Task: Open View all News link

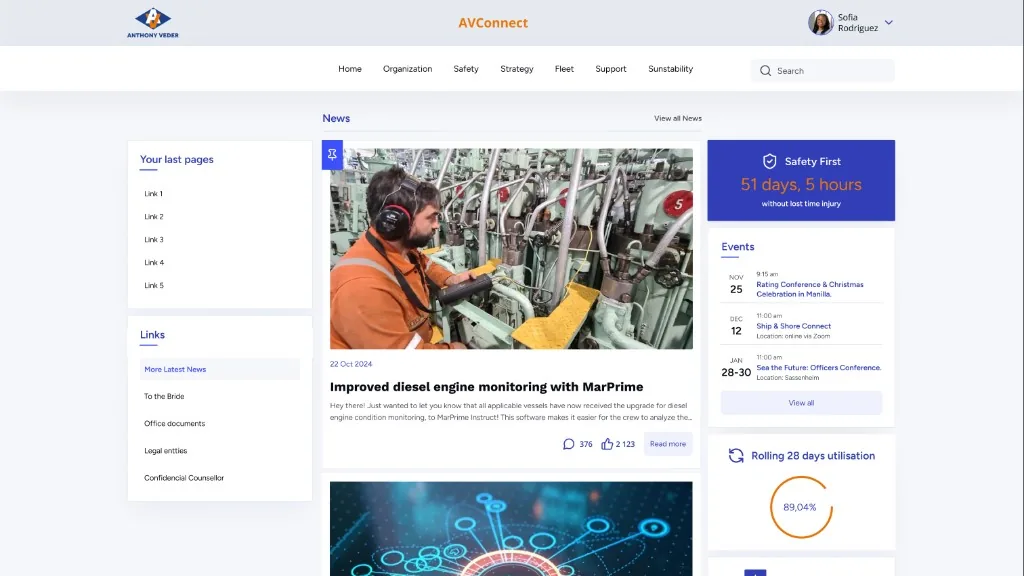Action: click(678, 118)
